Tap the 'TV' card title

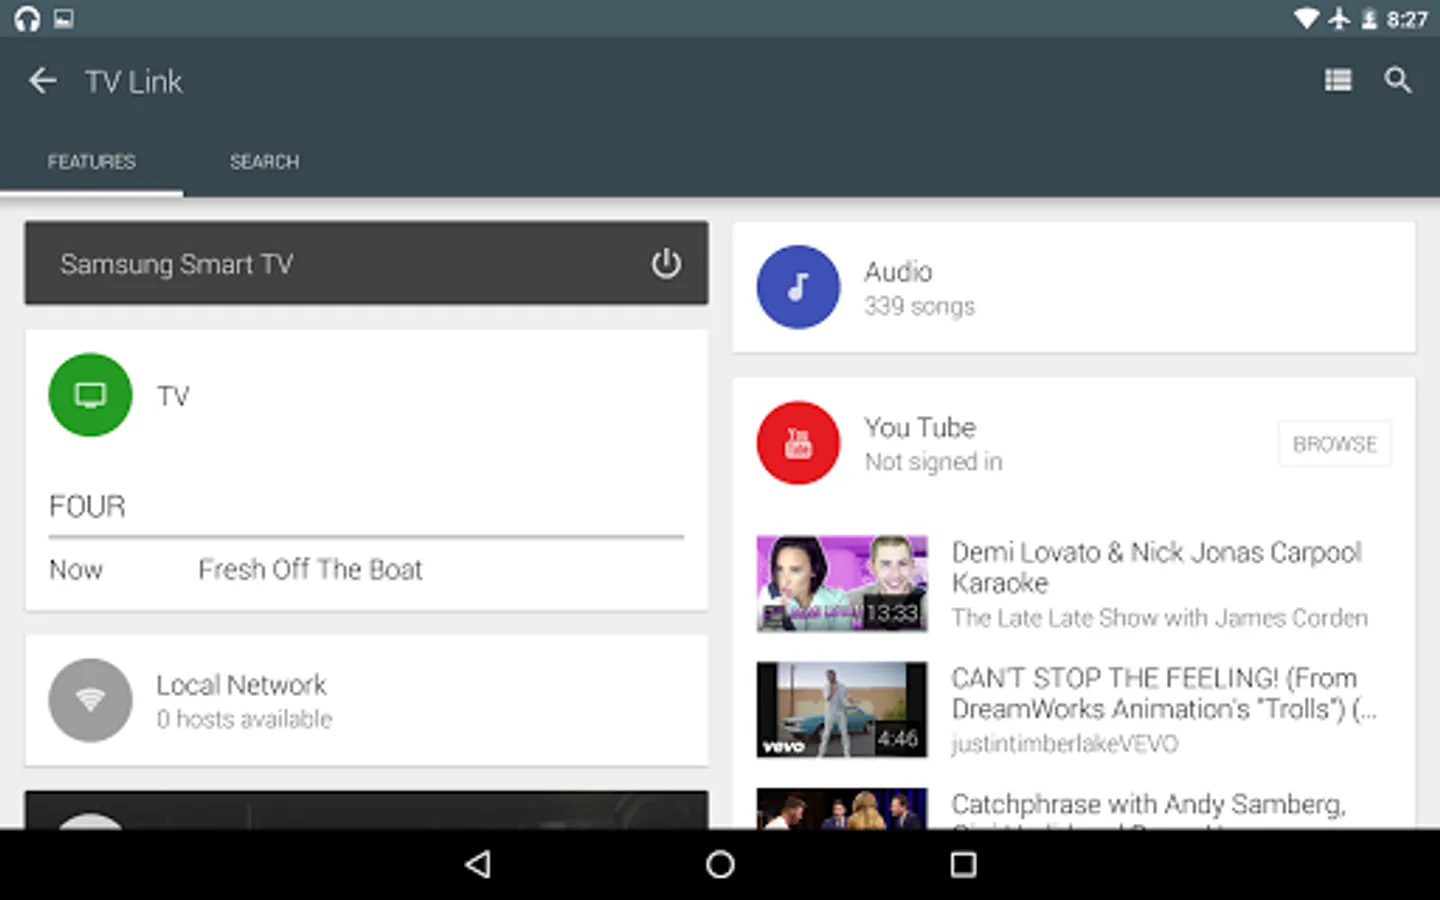click(x=173, y=396)
